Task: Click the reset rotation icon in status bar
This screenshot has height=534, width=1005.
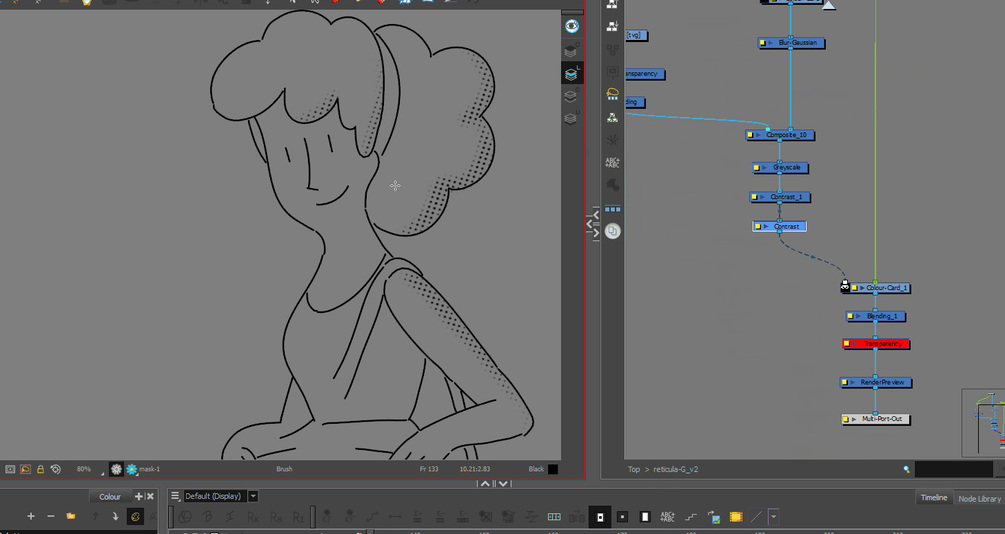Action: point(56,469)
